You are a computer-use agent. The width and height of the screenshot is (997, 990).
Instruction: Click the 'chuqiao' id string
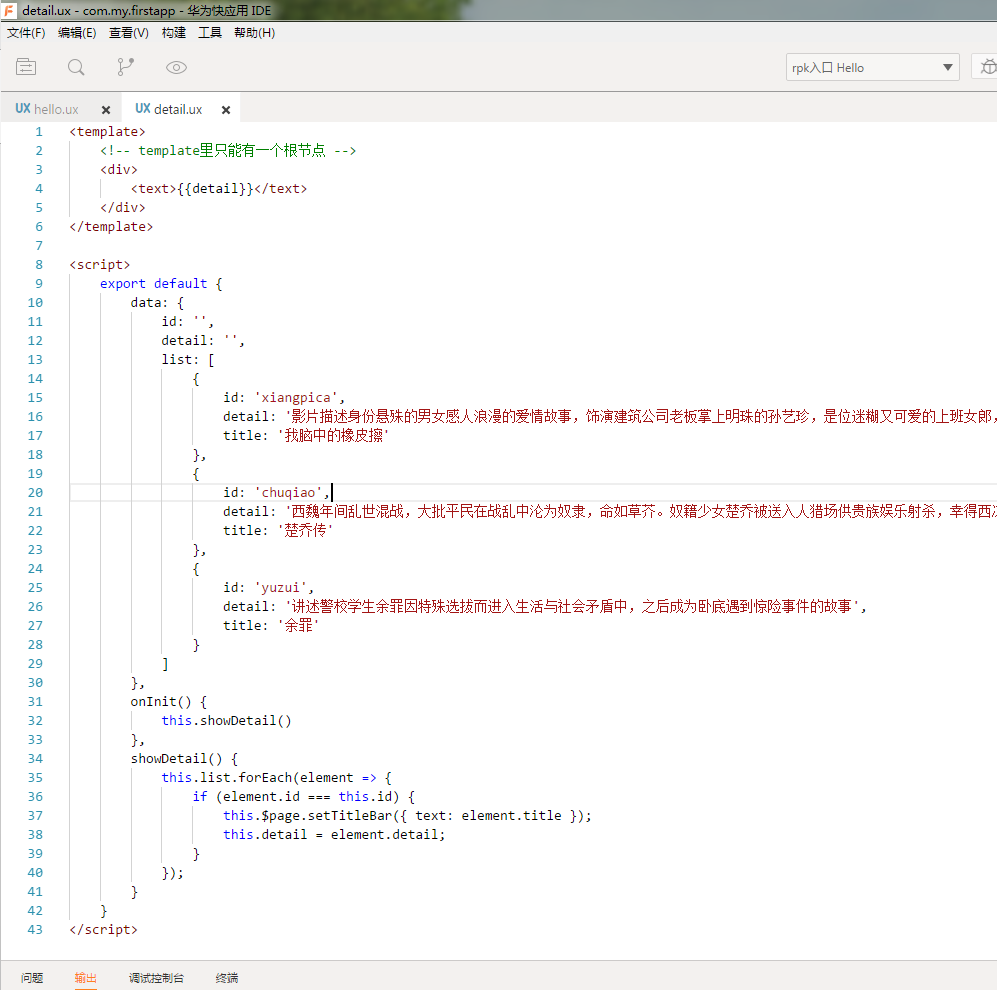coord(288,492)
